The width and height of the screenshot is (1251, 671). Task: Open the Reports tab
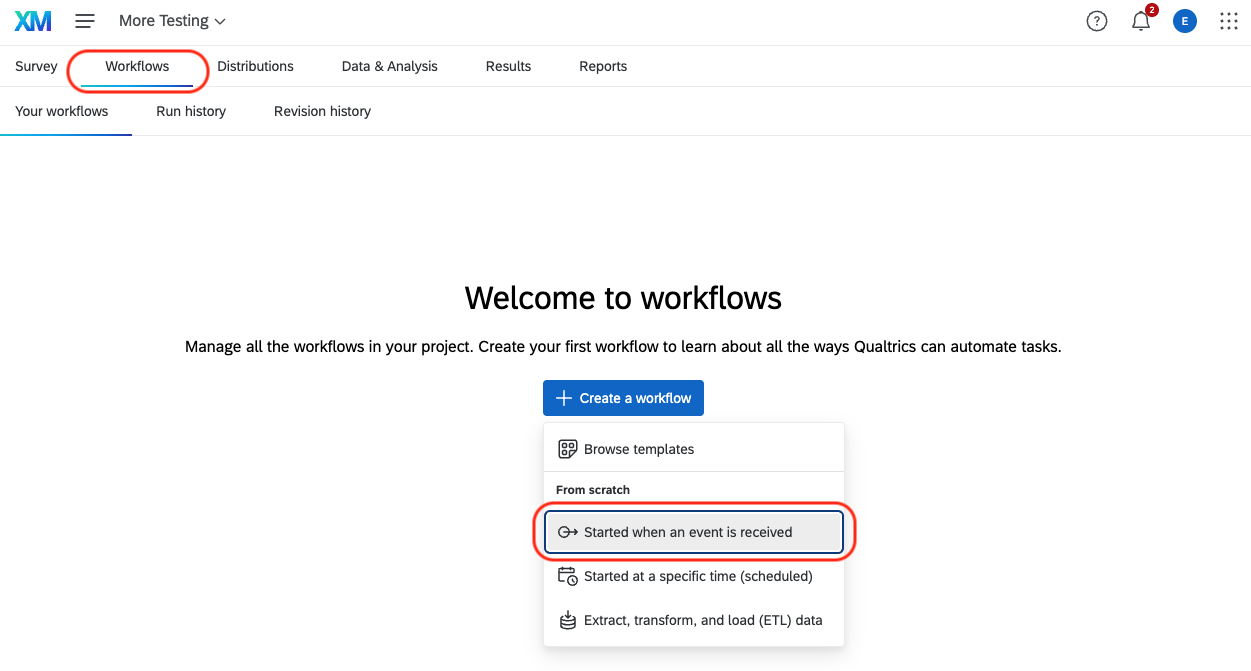pyautogui.click(x=603, y=66)
